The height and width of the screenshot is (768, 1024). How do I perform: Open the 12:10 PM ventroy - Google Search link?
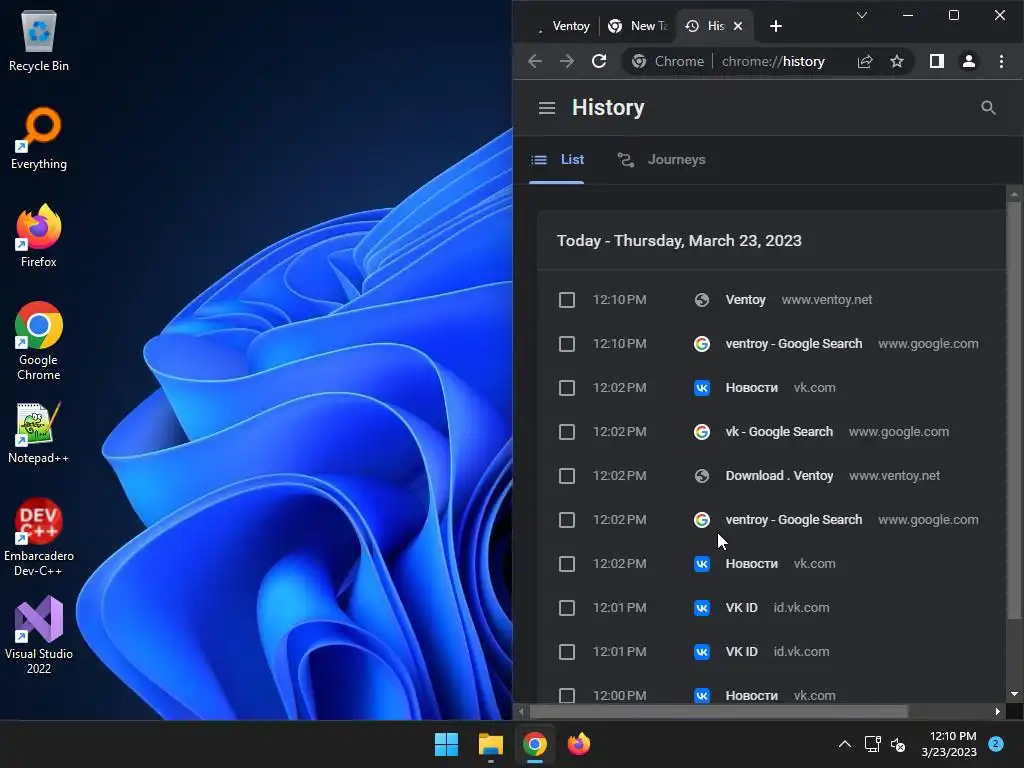tap(793, 344)
